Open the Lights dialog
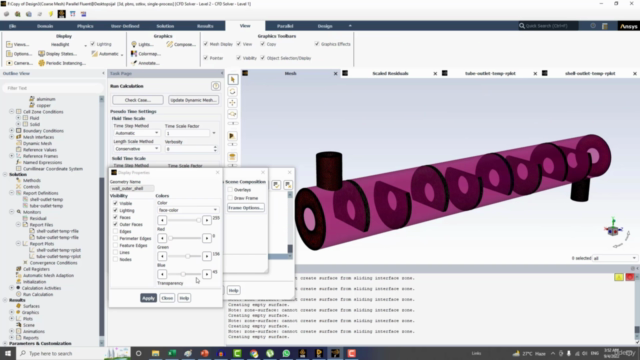Image resolution: width=640 pixels, height=360 pixels. click(x=142, y=44)
